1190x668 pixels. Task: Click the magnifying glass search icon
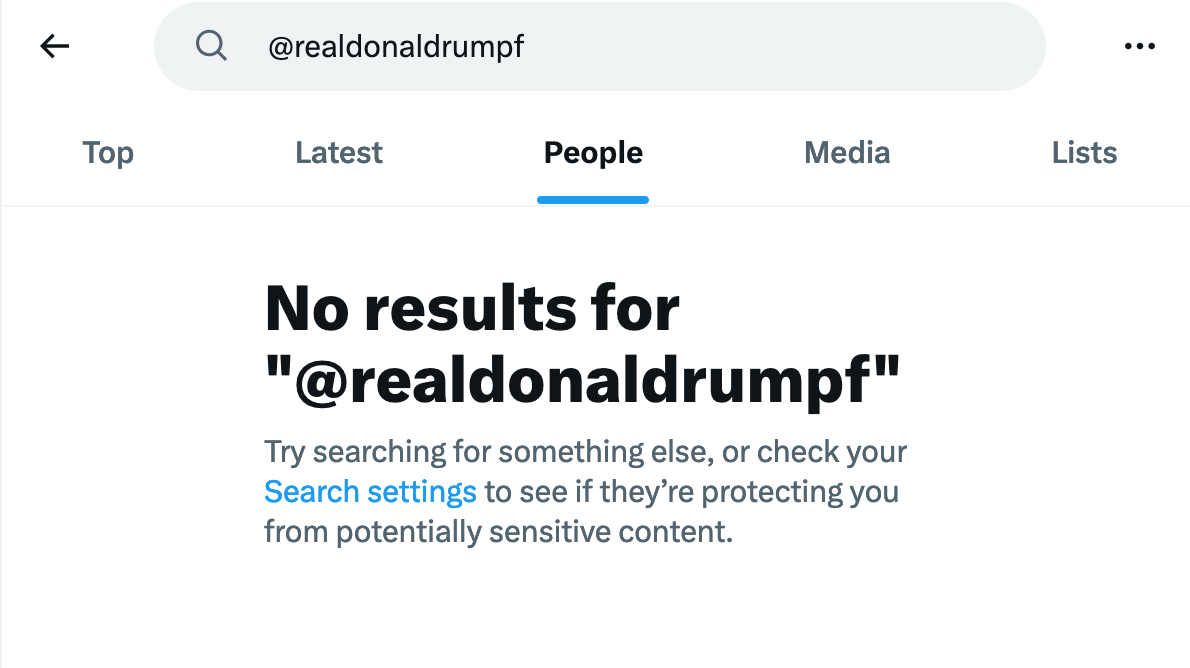211,46
